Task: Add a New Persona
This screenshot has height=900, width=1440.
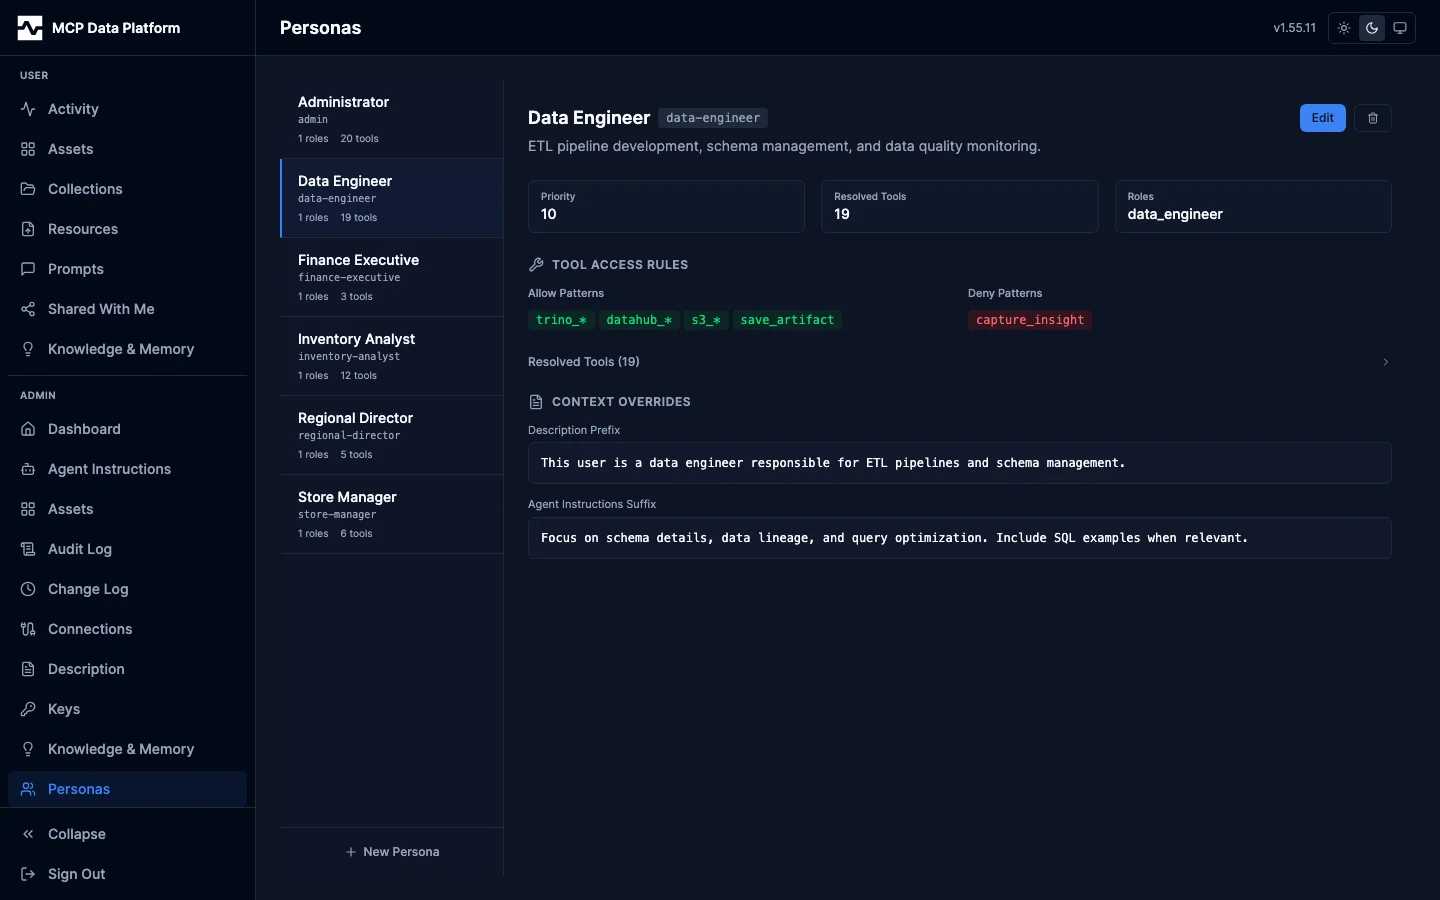Action: pyautogui.click(x=392, y=852)
